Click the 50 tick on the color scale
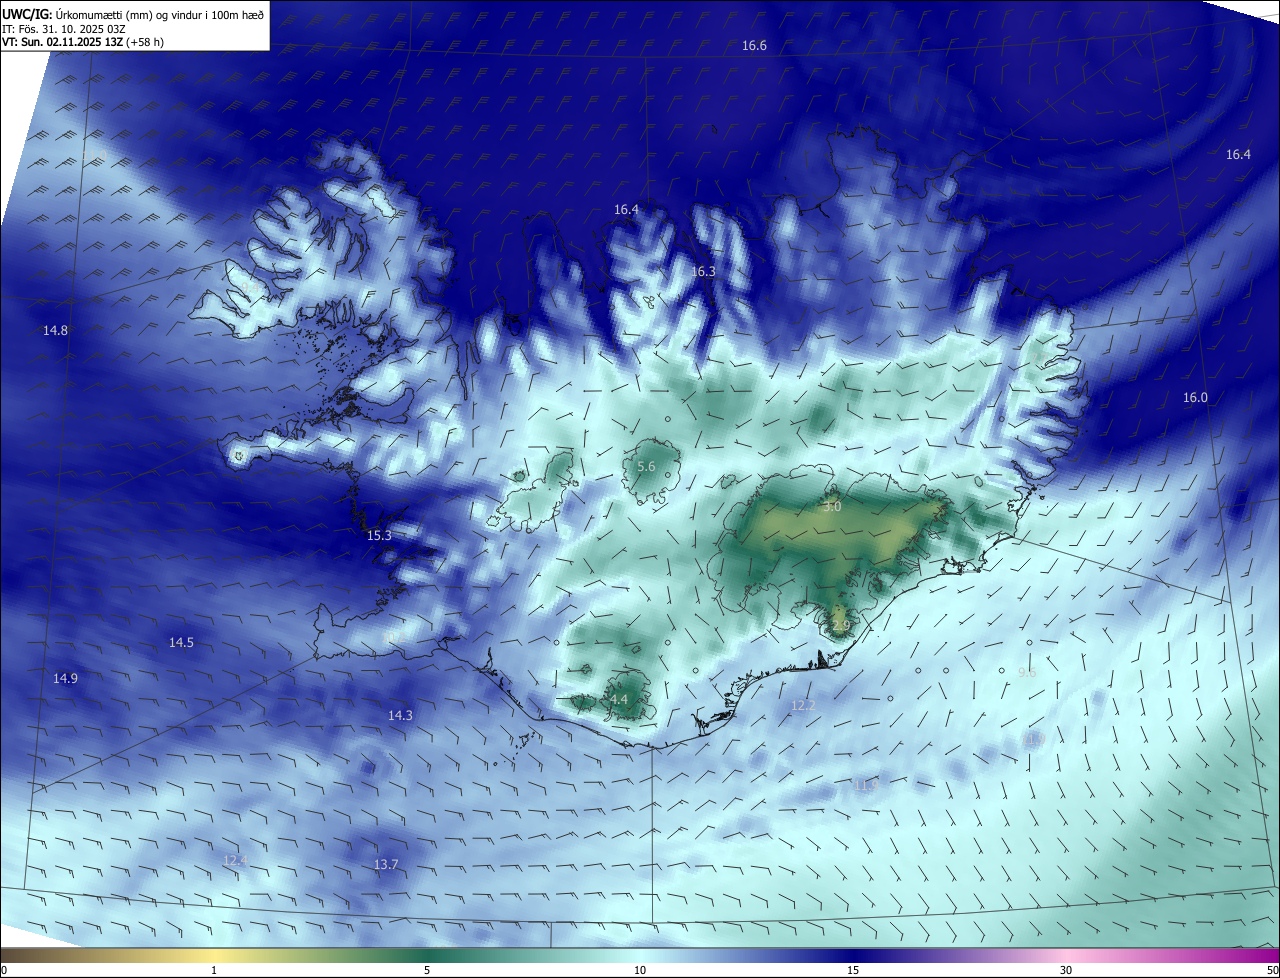 [1272, 970]
